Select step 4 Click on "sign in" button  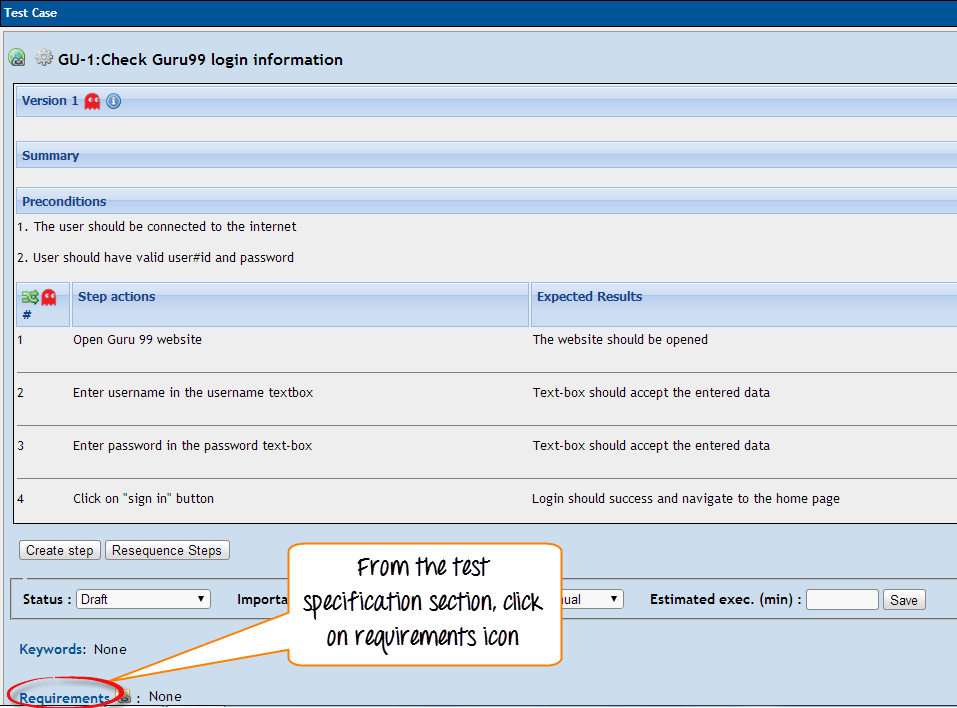pos(143,499)
